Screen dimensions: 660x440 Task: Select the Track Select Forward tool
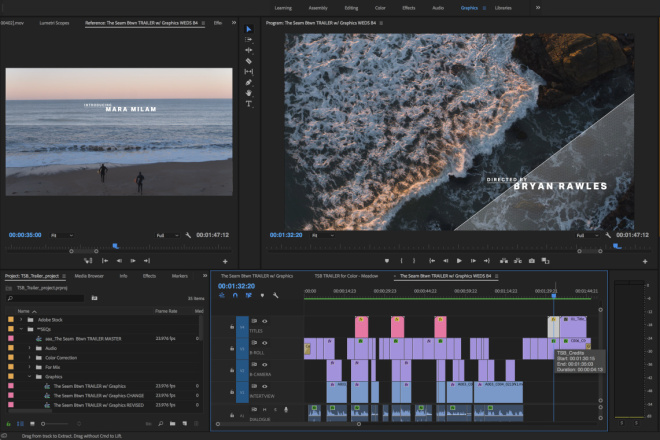[x=248, y=40]
